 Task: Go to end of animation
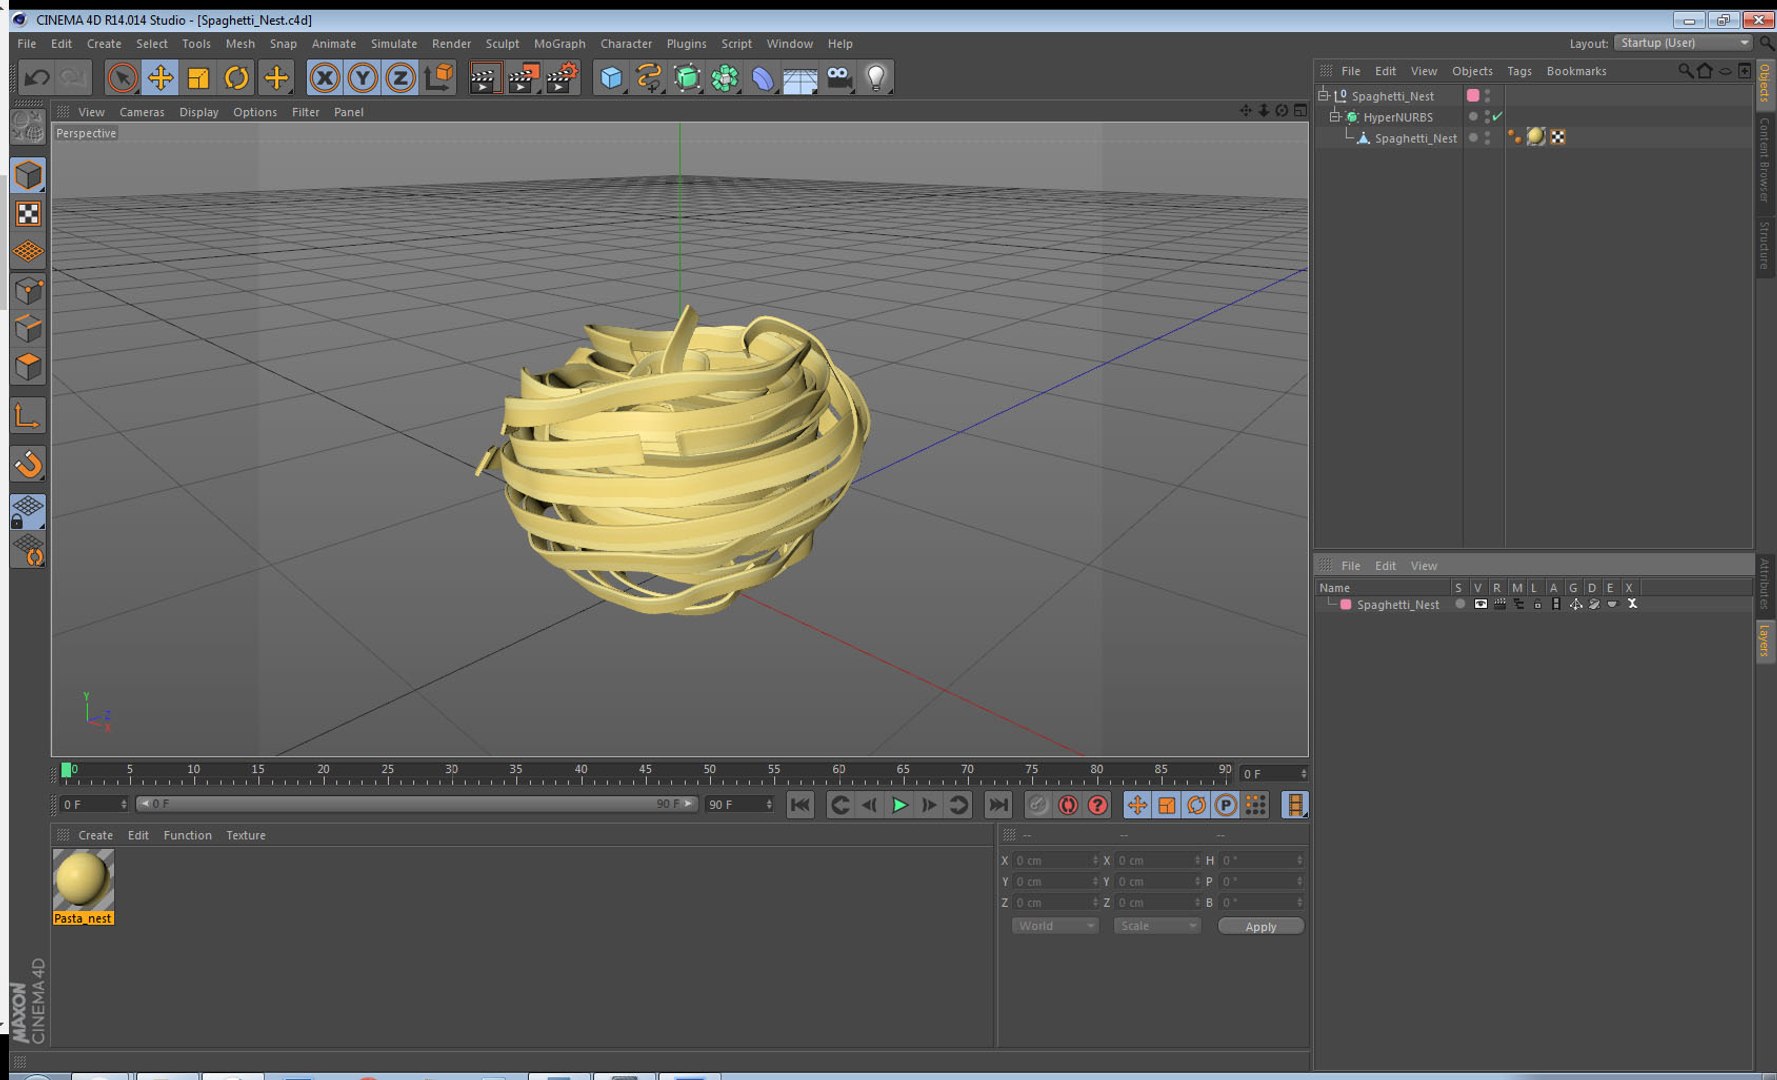[x=998, y=805]
